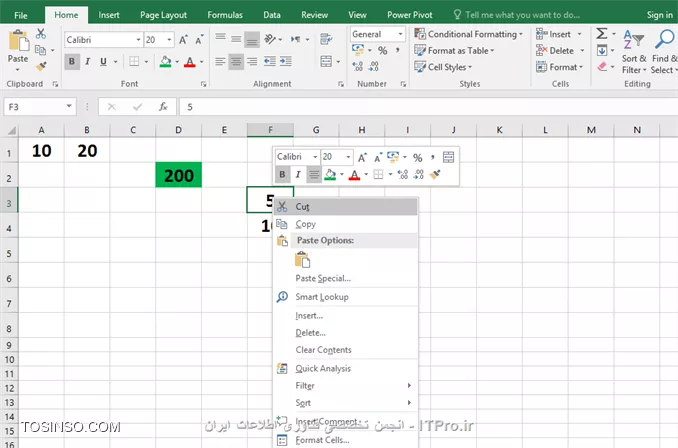
Task: Click the Format cells ribbon button
Action: click(x=560, y=67)
